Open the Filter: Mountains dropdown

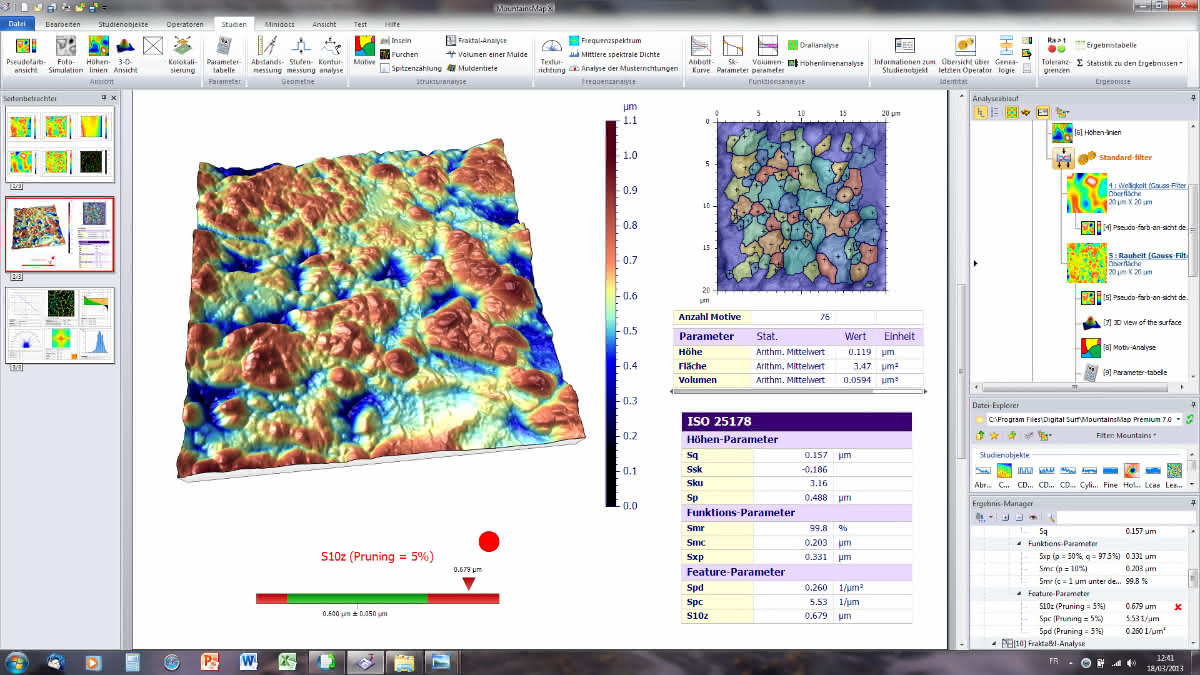pos(1127,435)
